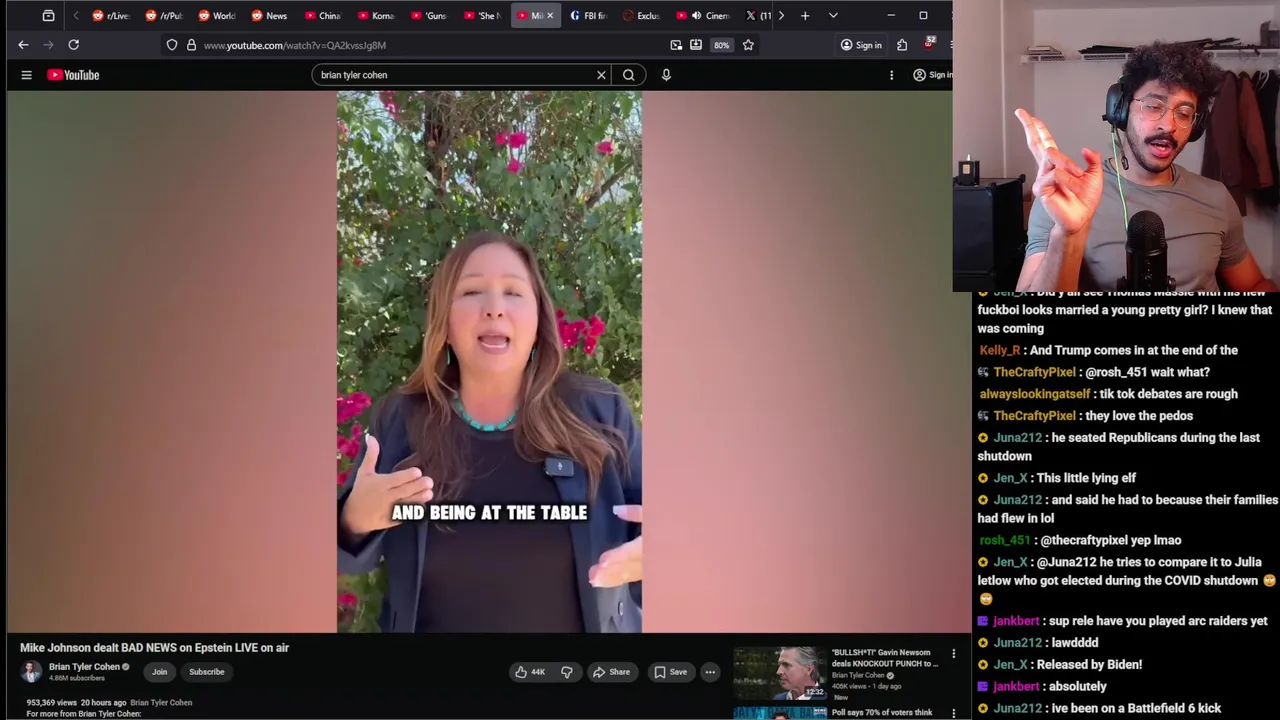Open the browser extensions puzzle icon

(902, 45)
